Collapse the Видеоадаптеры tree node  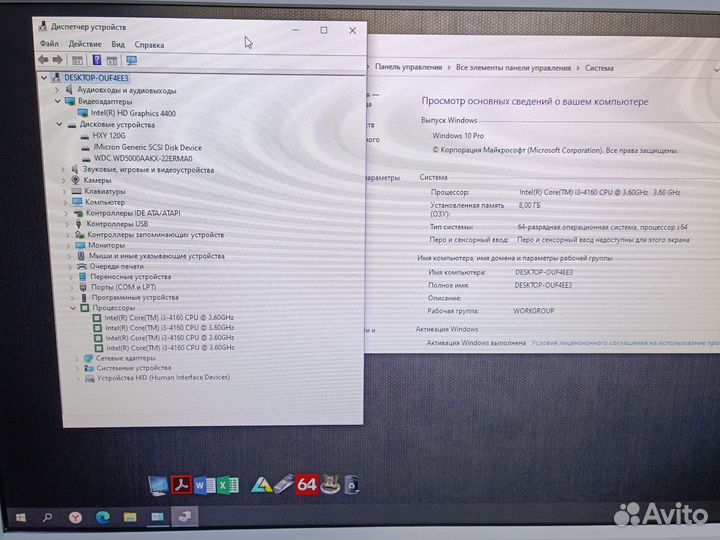(58, 101)
